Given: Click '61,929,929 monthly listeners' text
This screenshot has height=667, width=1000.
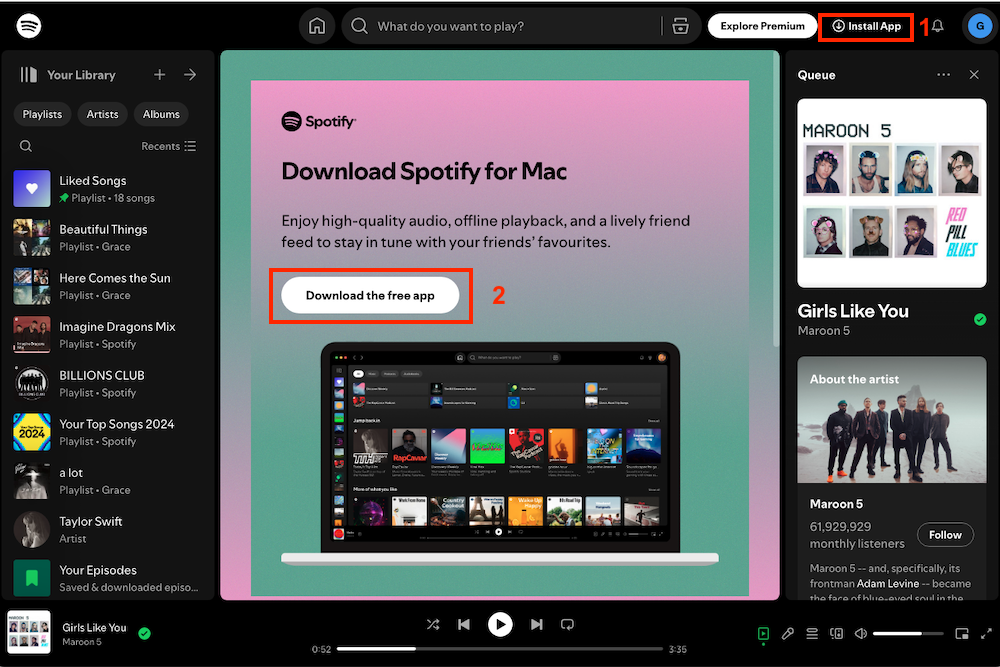Looking at the screenshot, I should click(857, 535).
